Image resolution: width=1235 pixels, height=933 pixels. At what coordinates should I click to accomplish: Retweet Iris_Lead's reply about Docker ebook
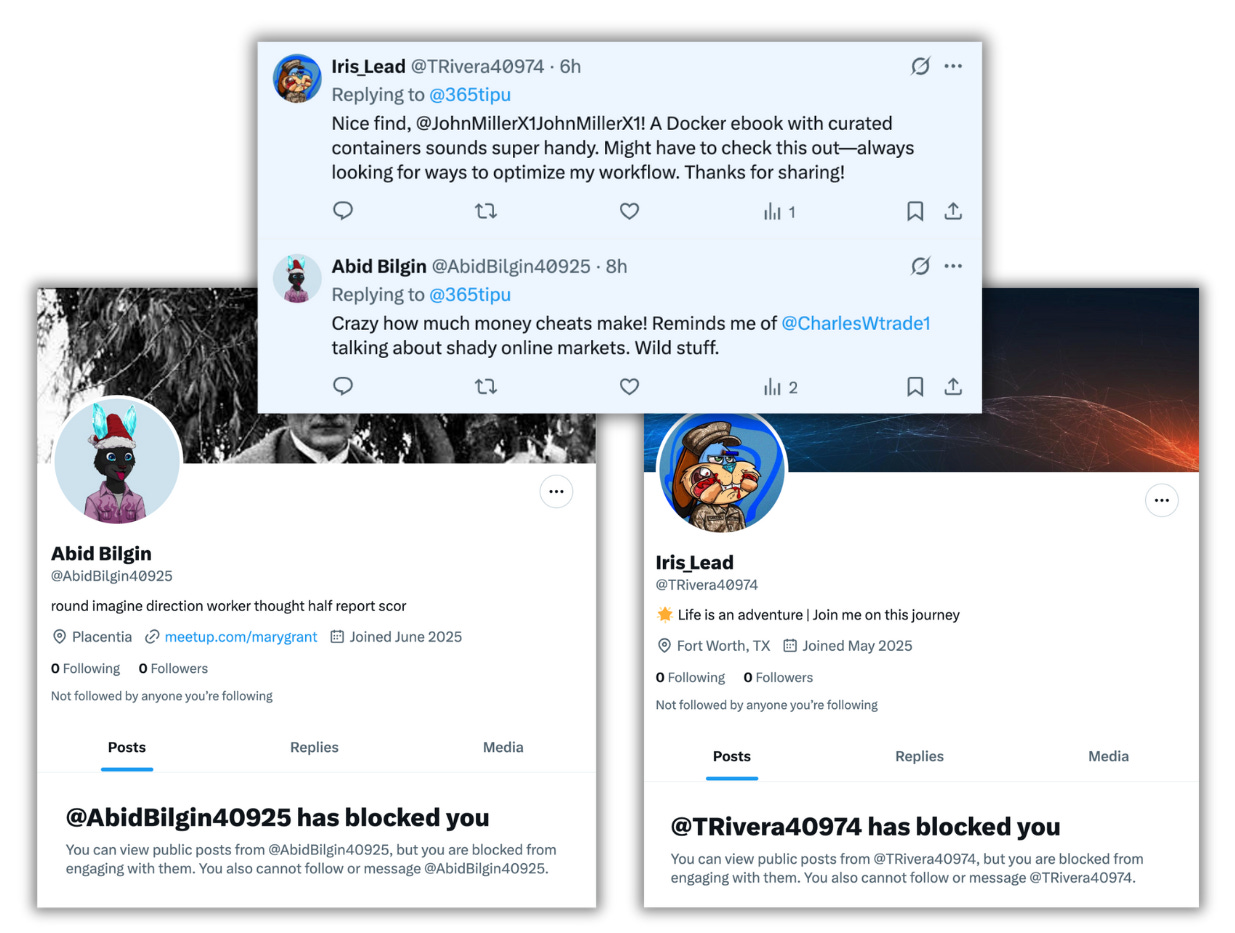tap(485, 211)
